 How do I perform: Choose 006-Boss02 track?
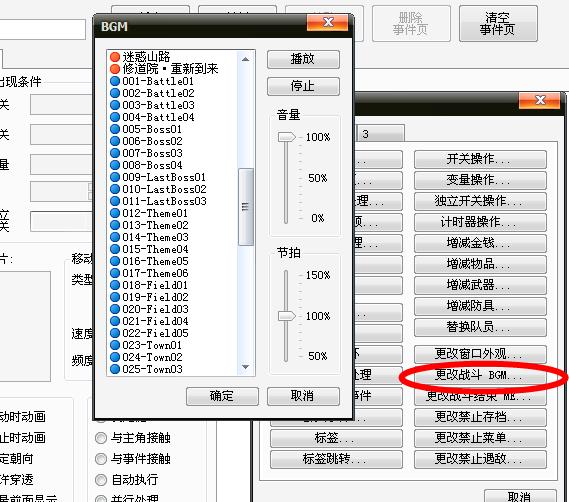tap(146, 140)
